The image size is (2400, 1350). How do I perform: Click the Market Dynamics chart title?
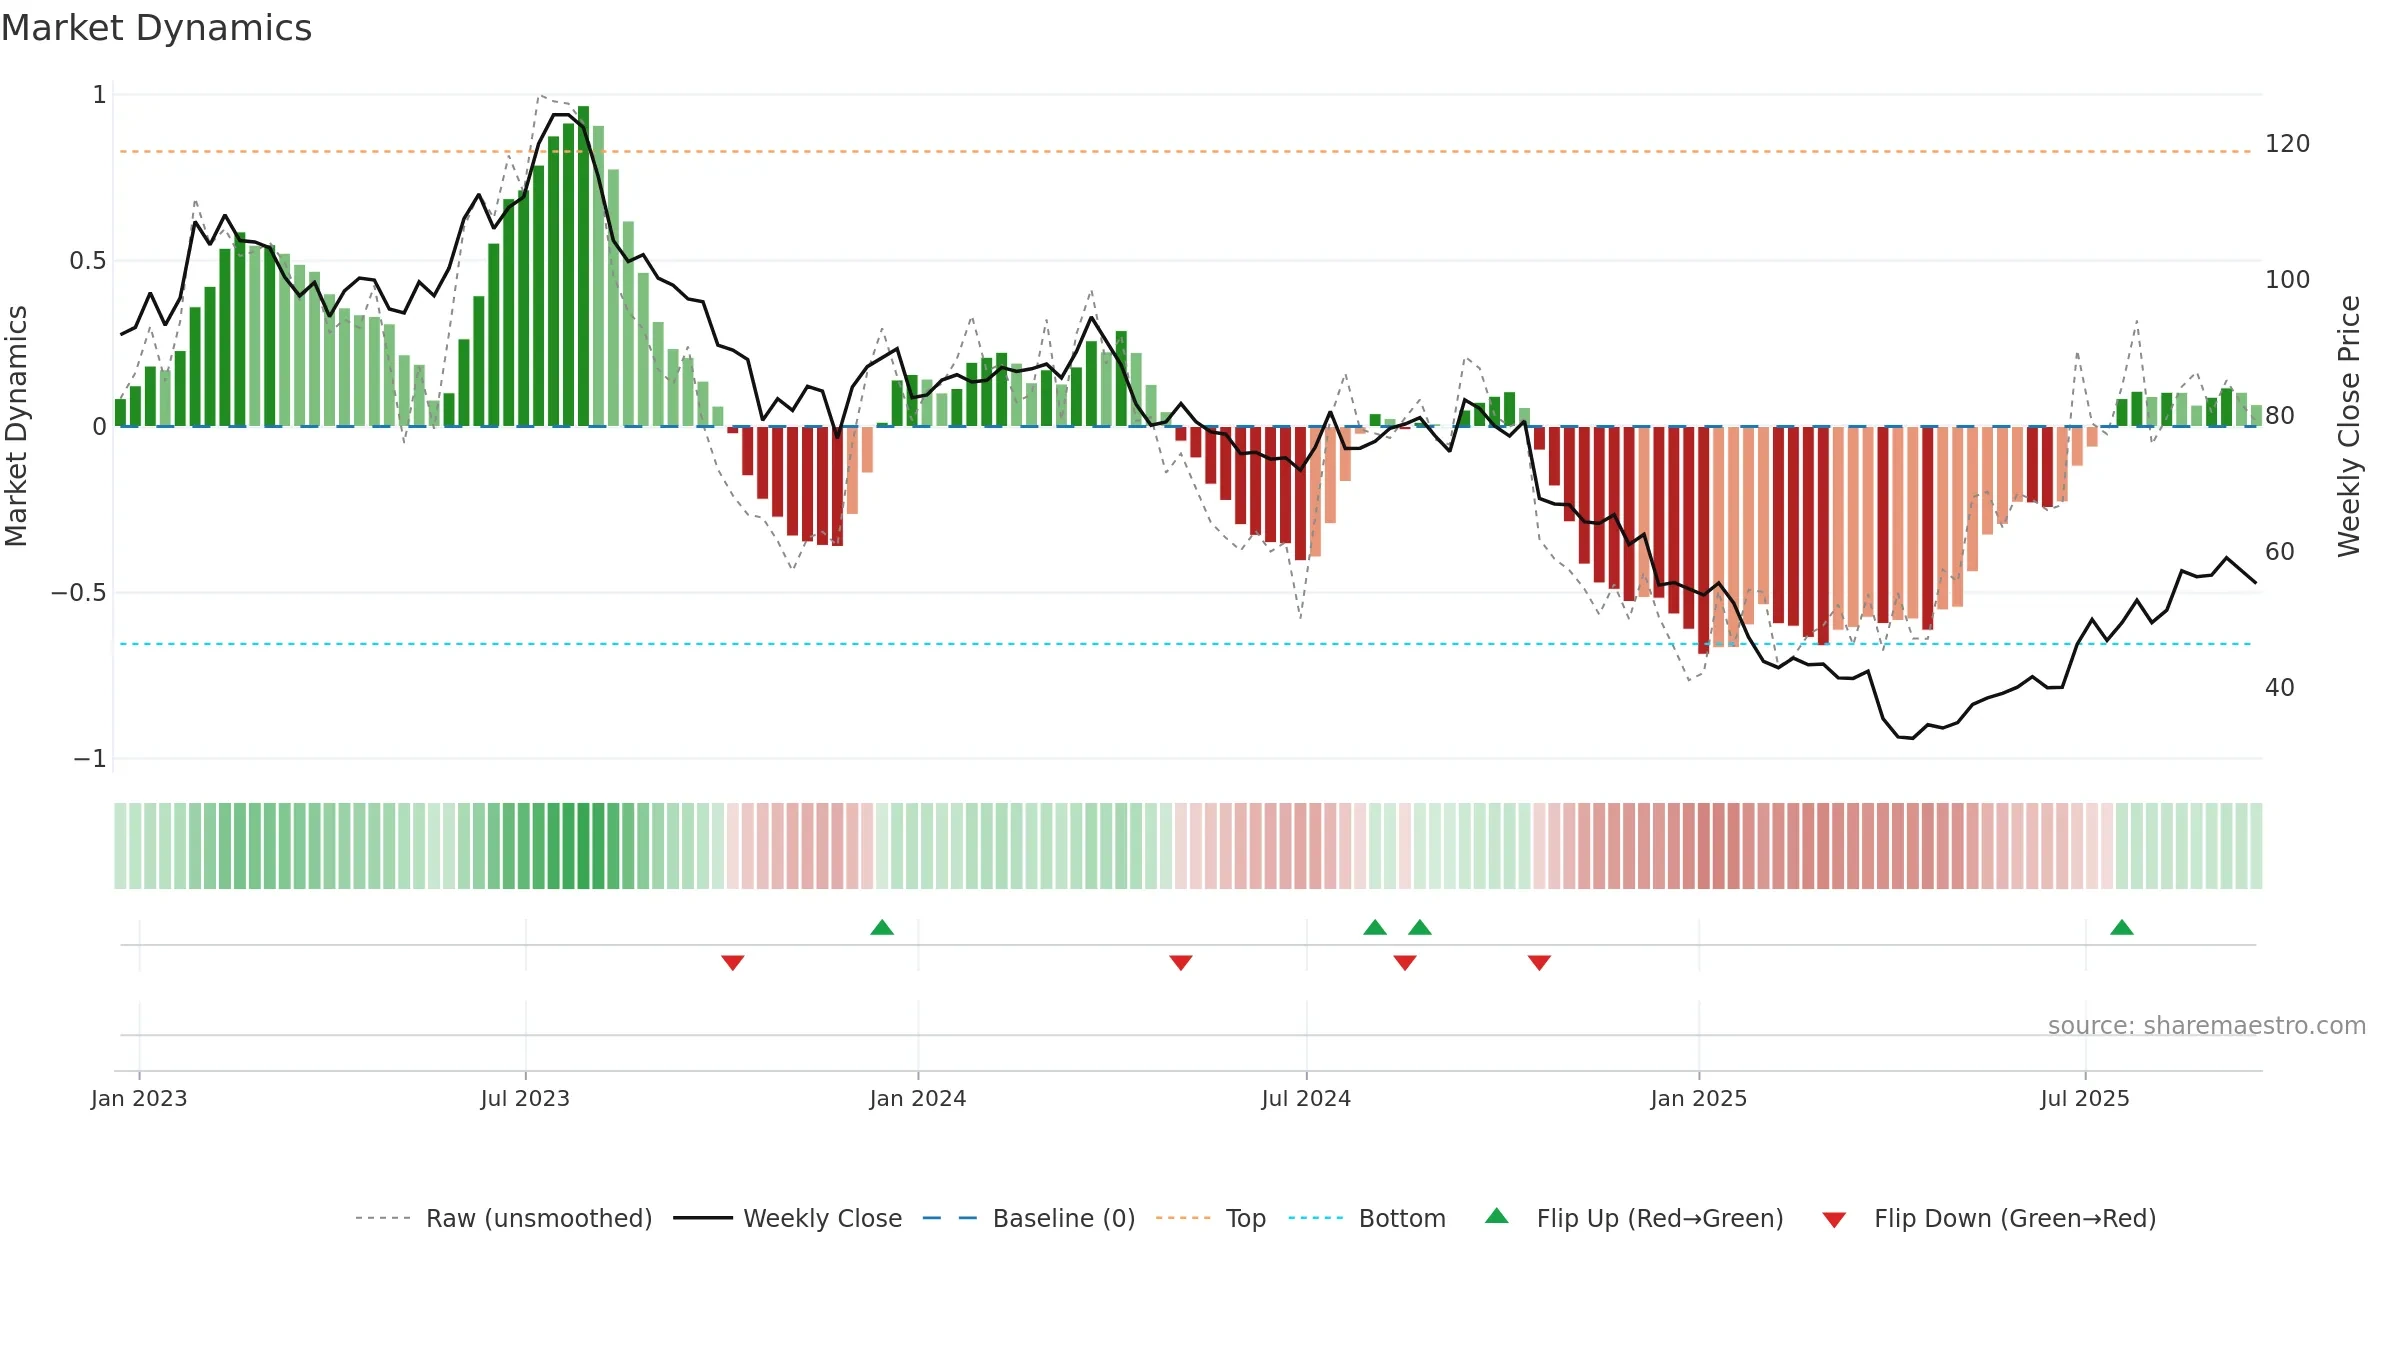point(156,28)
